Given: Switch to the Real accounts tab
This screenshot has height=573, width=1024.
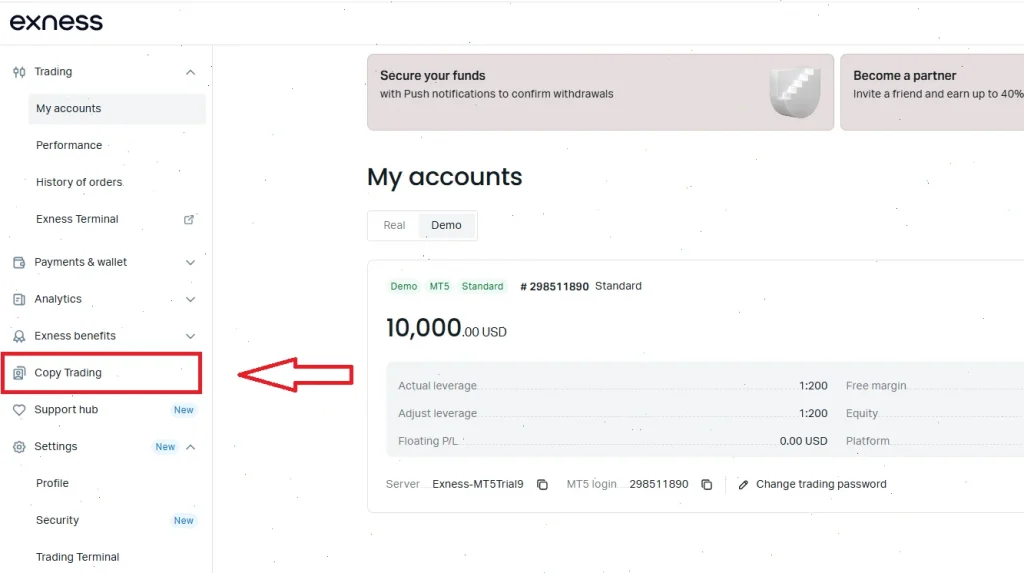Looking at the screenshot, I should tap(394, 225).
